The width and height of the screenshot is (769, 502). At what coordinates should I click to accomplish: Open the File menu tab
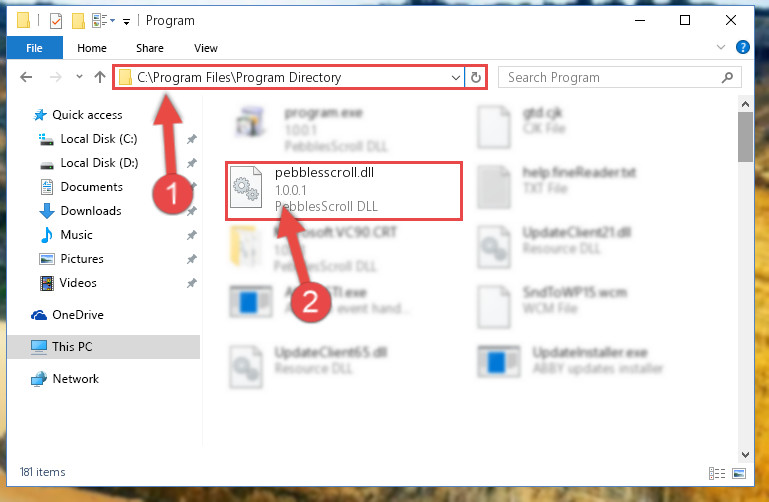click(34, 48)
